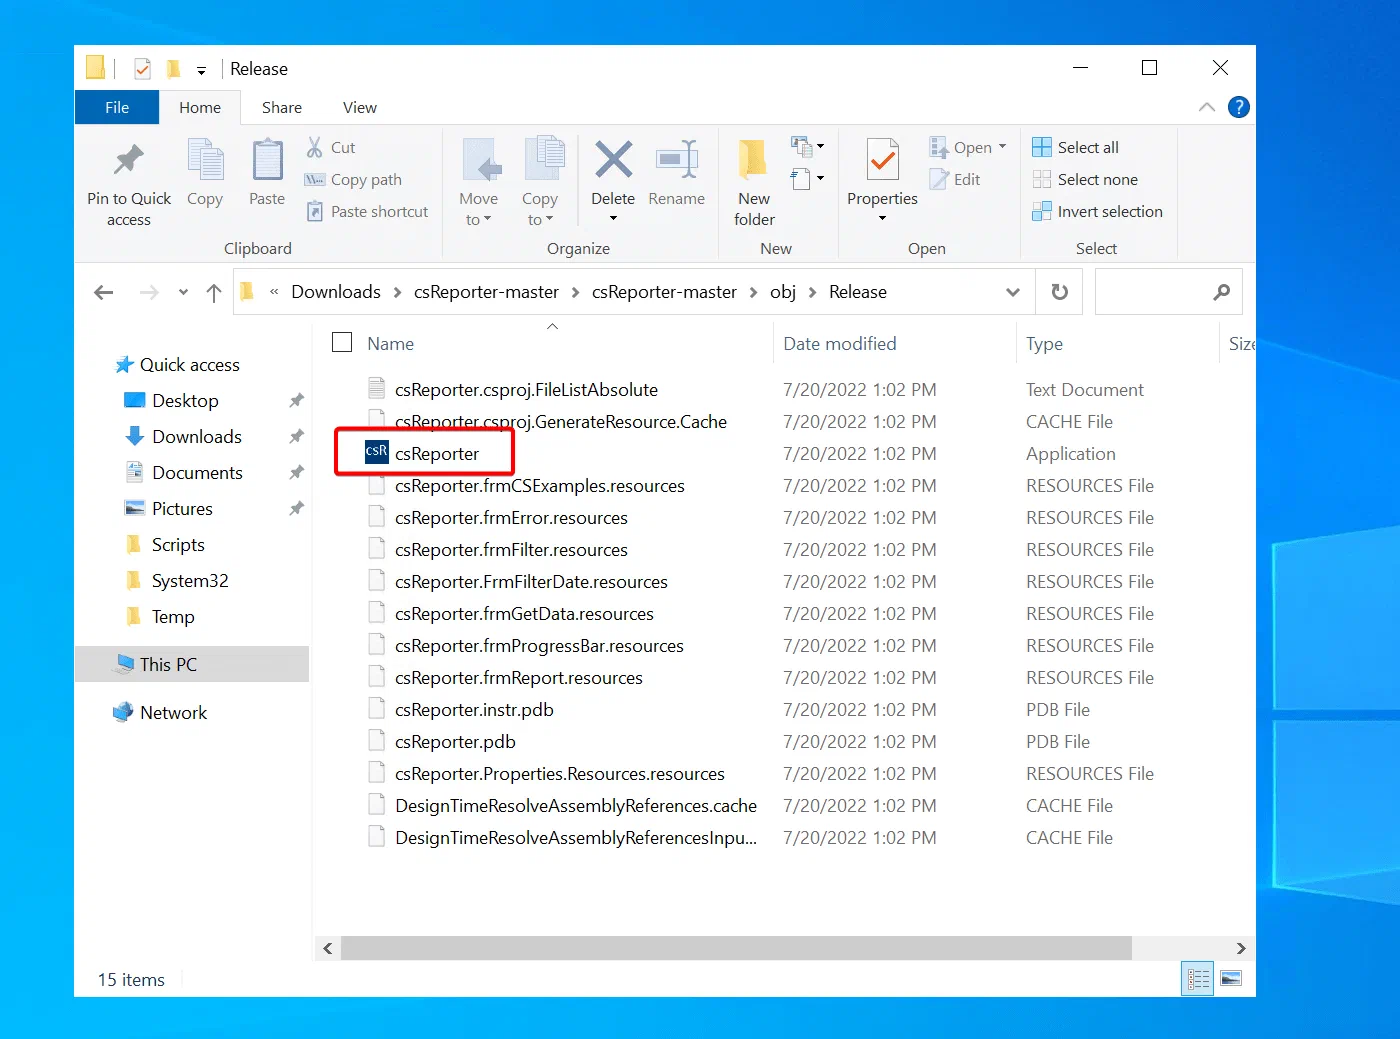
Task: Switch to the View ribbon tab
Action: (x=360, y=107)
